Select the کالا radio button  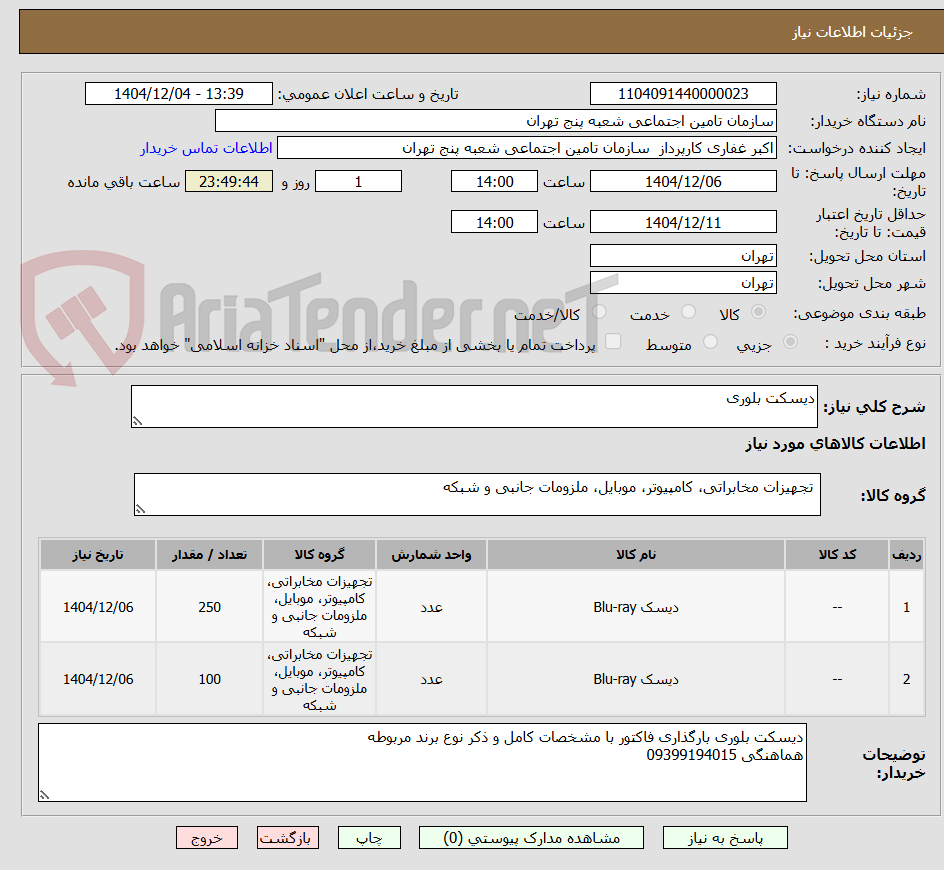759,312
